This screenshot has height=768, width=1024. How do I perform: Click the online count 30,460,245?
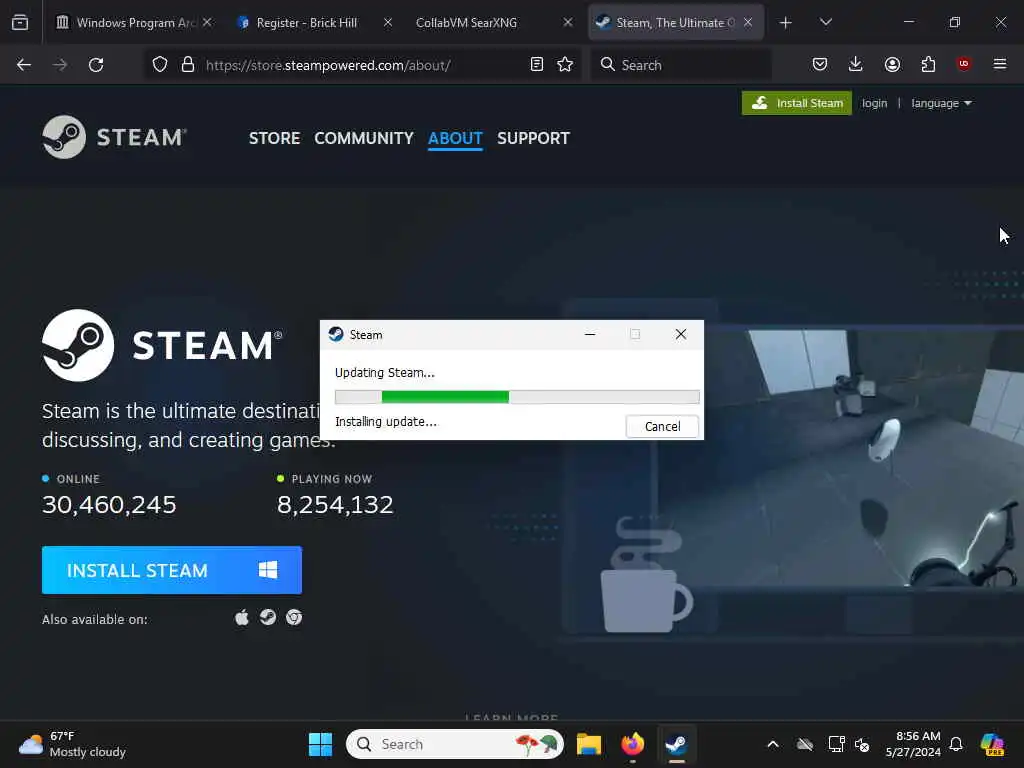109,504
